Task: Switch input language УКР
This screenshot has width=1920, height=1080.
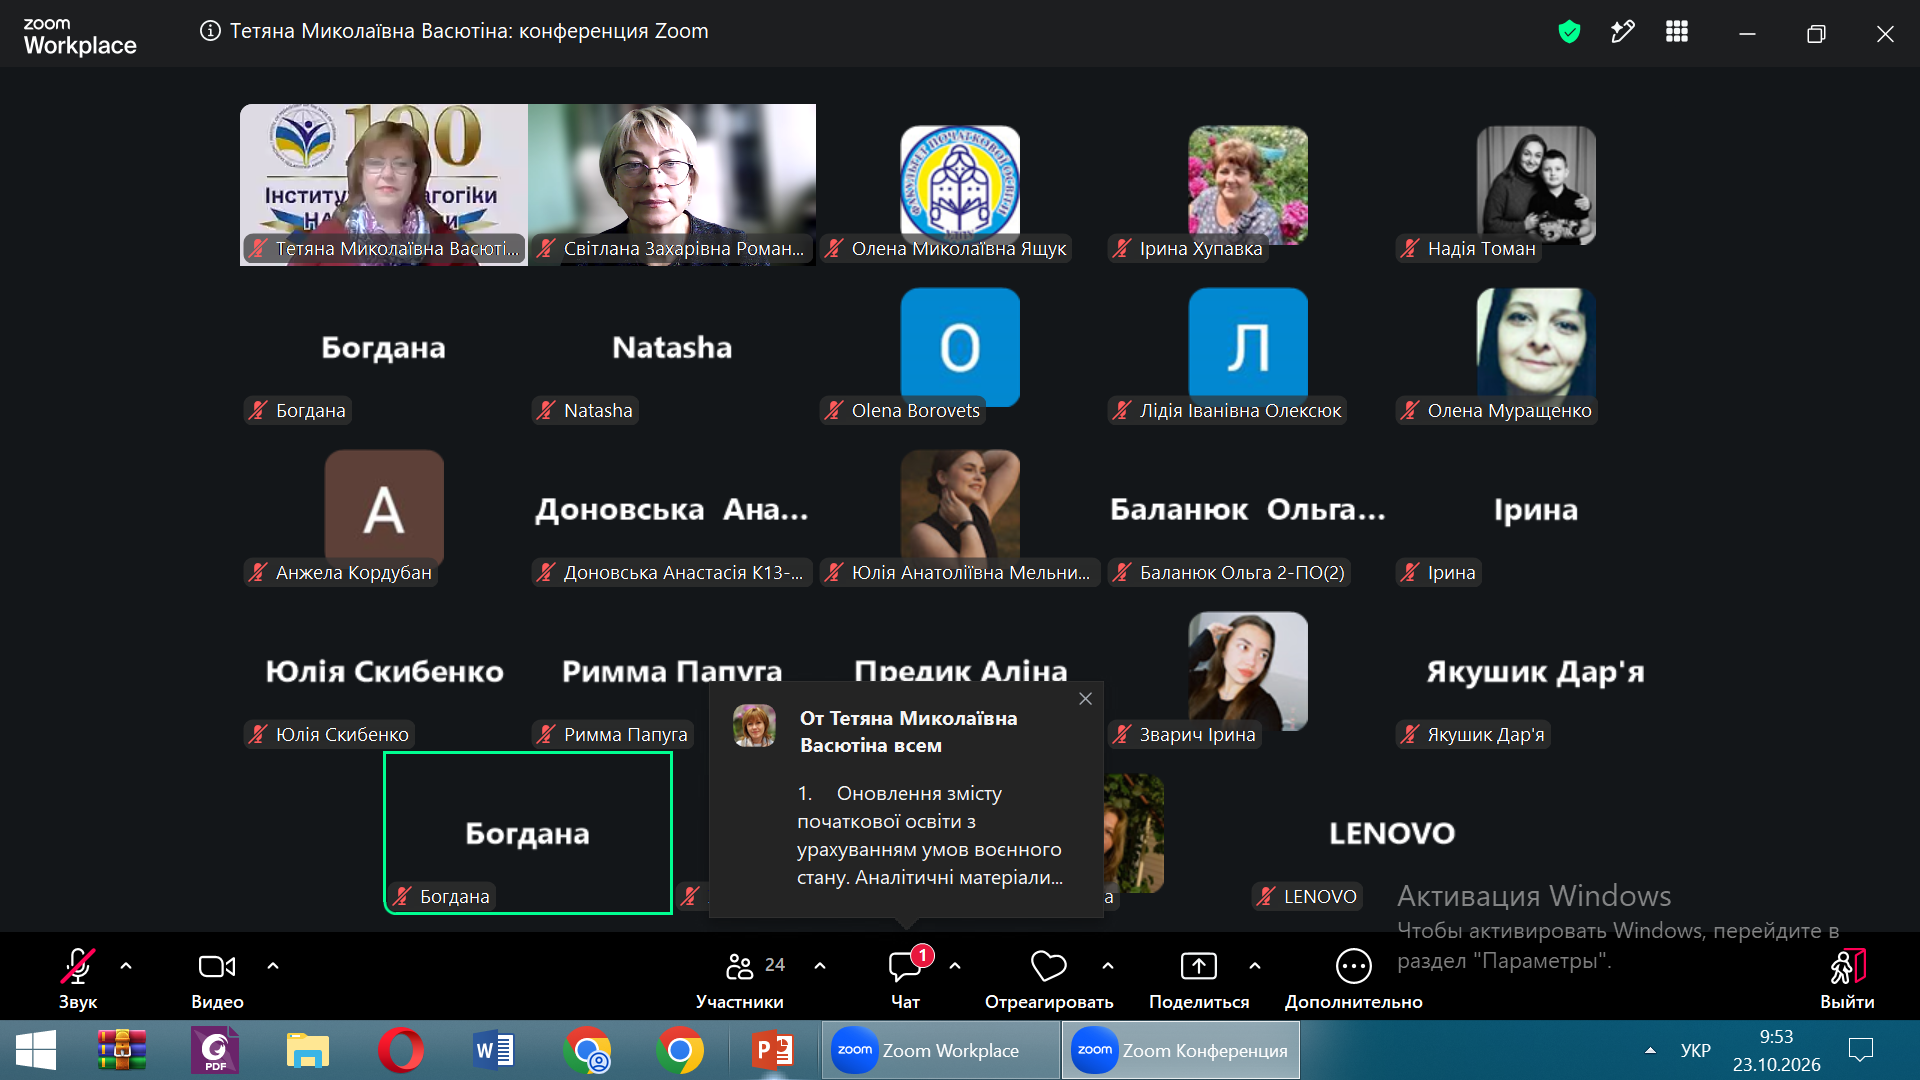Action: (x=1695, y=1050)
